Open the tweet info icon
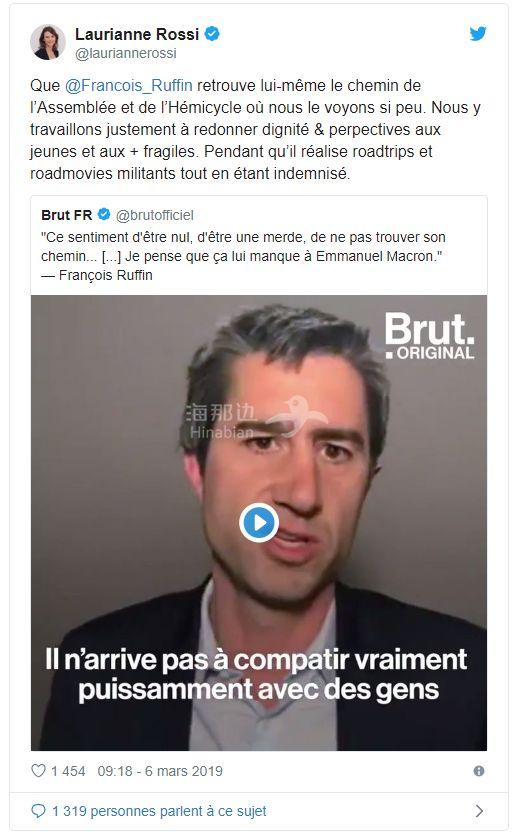The image size is (517, 839). click(x=479, y=771)
